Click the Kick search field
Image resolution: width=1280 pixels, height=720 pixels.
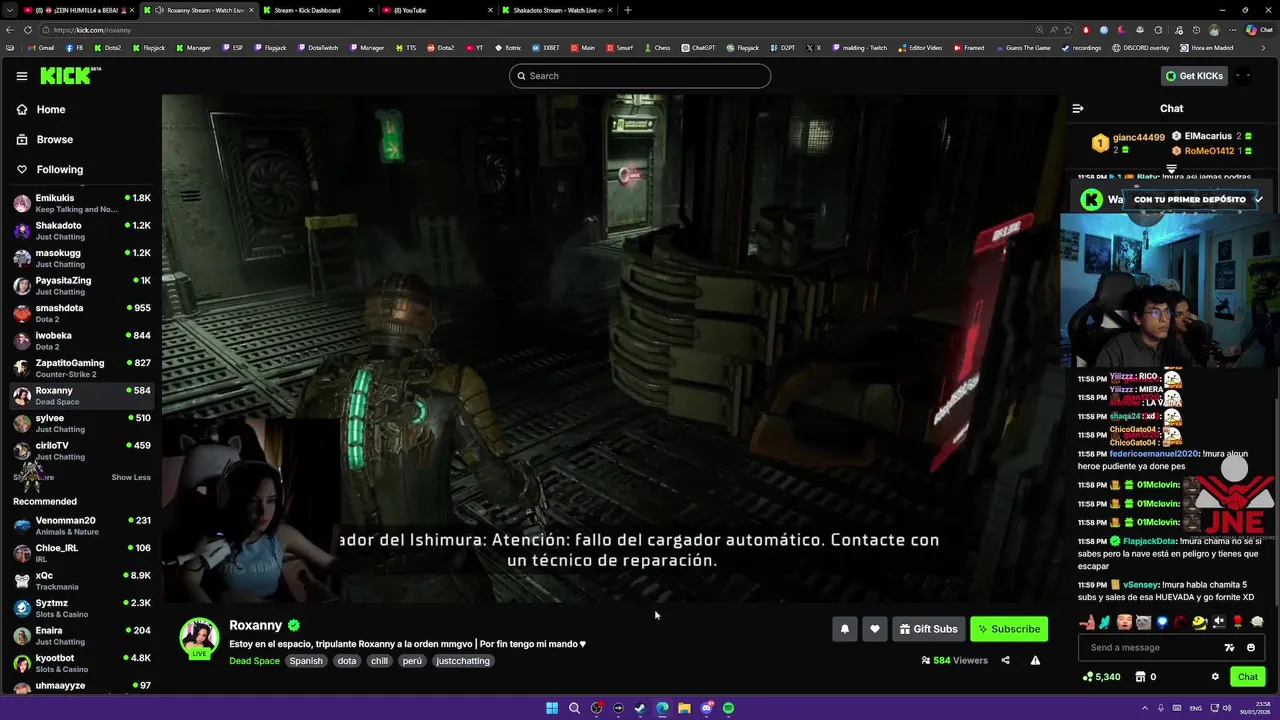pos(640,76)
